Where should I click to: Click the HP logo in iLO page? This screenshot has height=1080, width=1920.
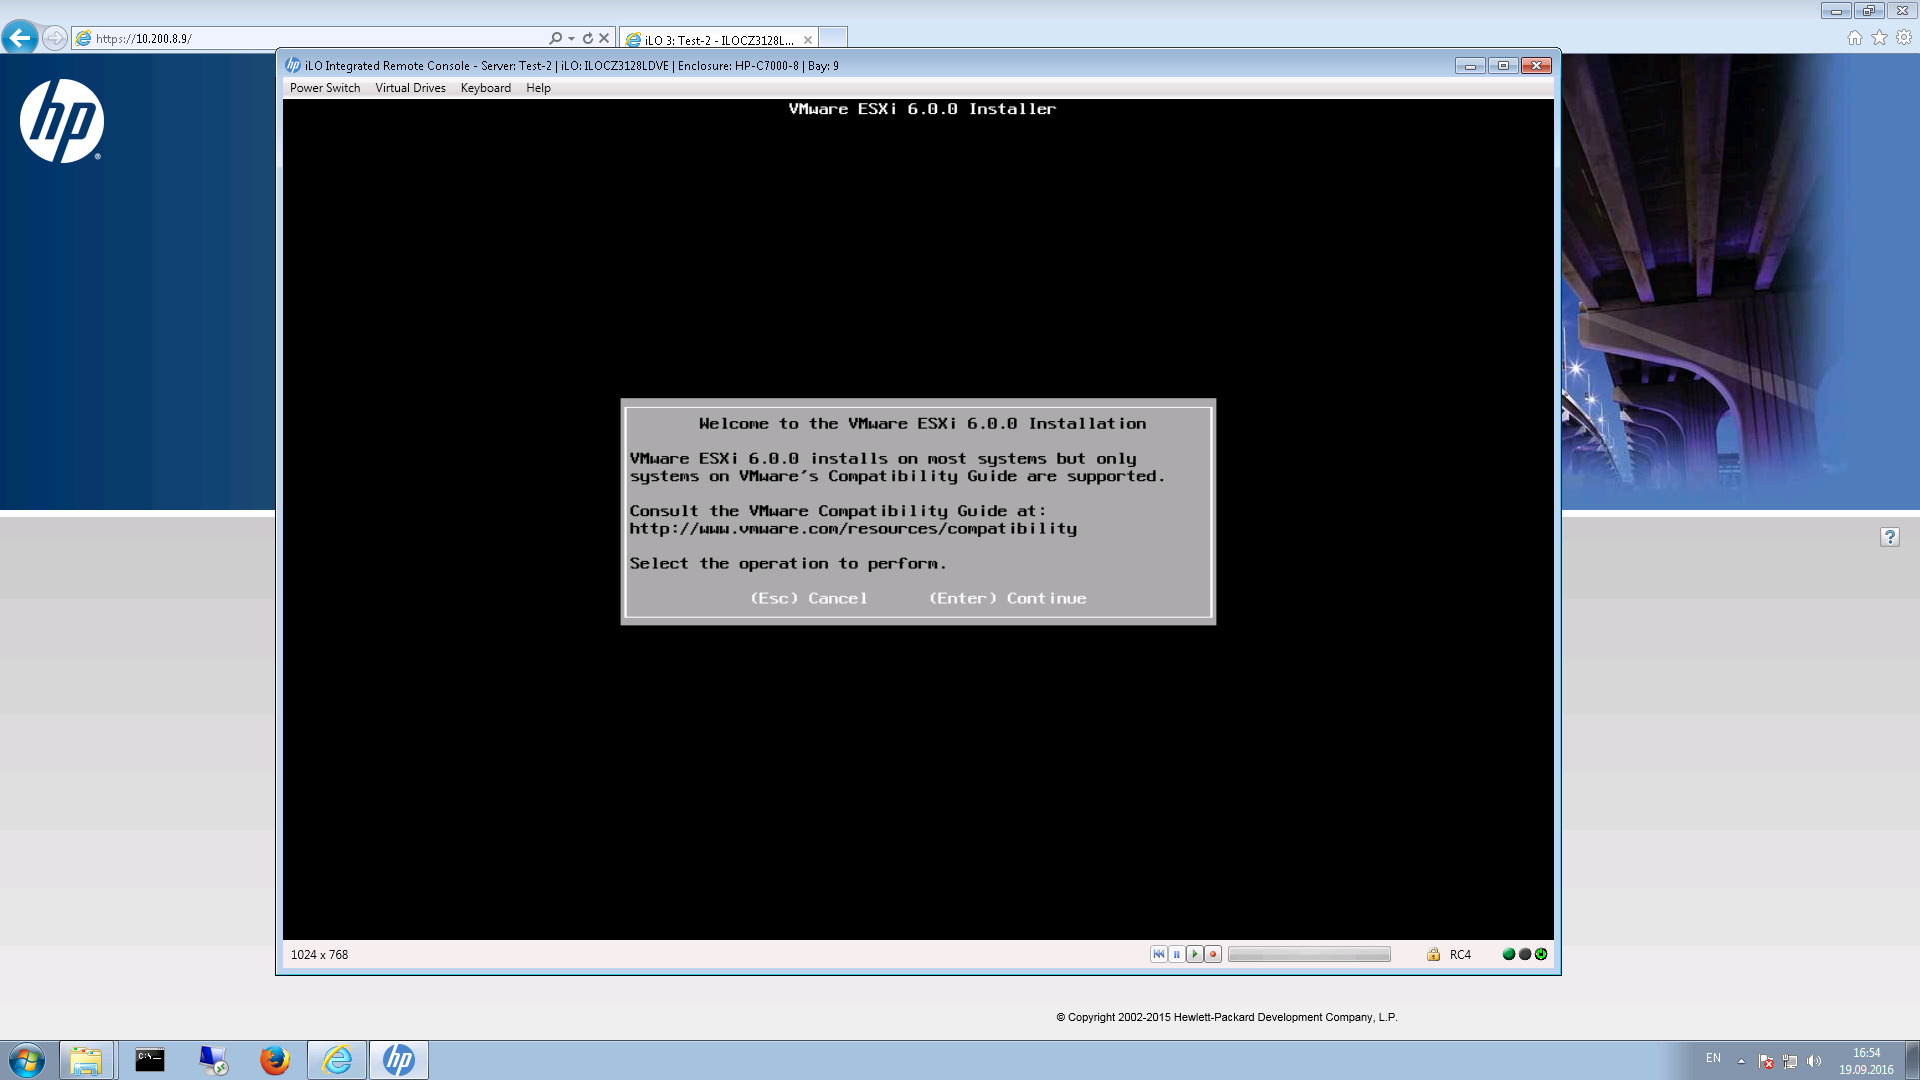coord(62,121)
